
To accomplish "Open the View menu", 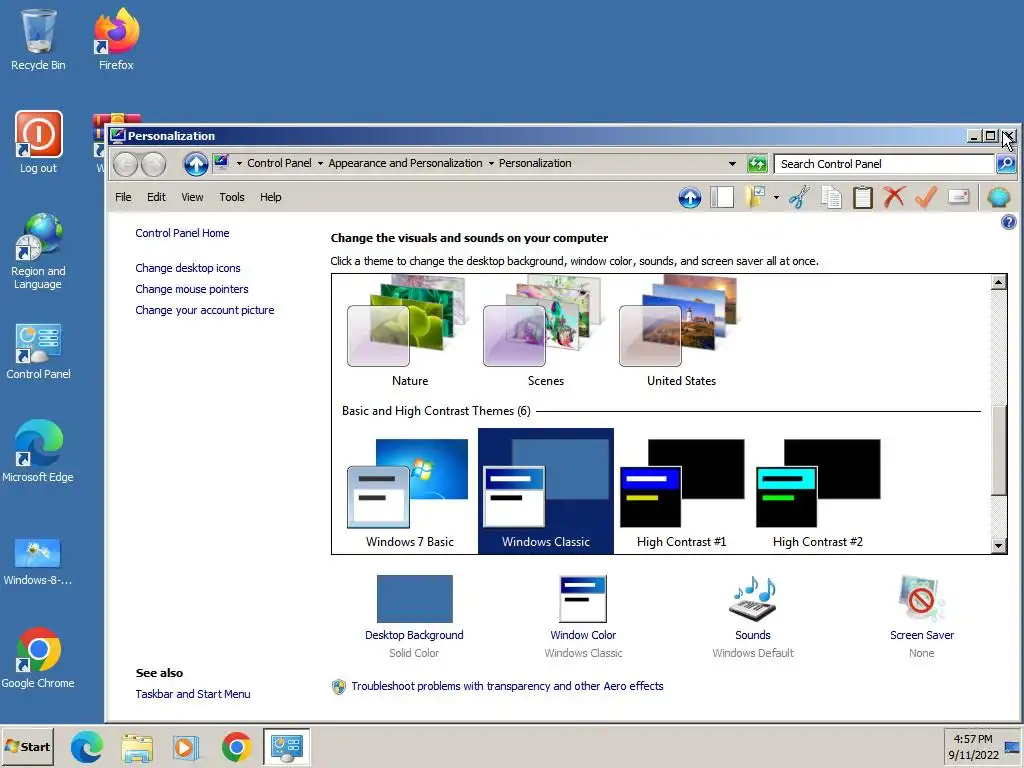I will pos(192,197).
